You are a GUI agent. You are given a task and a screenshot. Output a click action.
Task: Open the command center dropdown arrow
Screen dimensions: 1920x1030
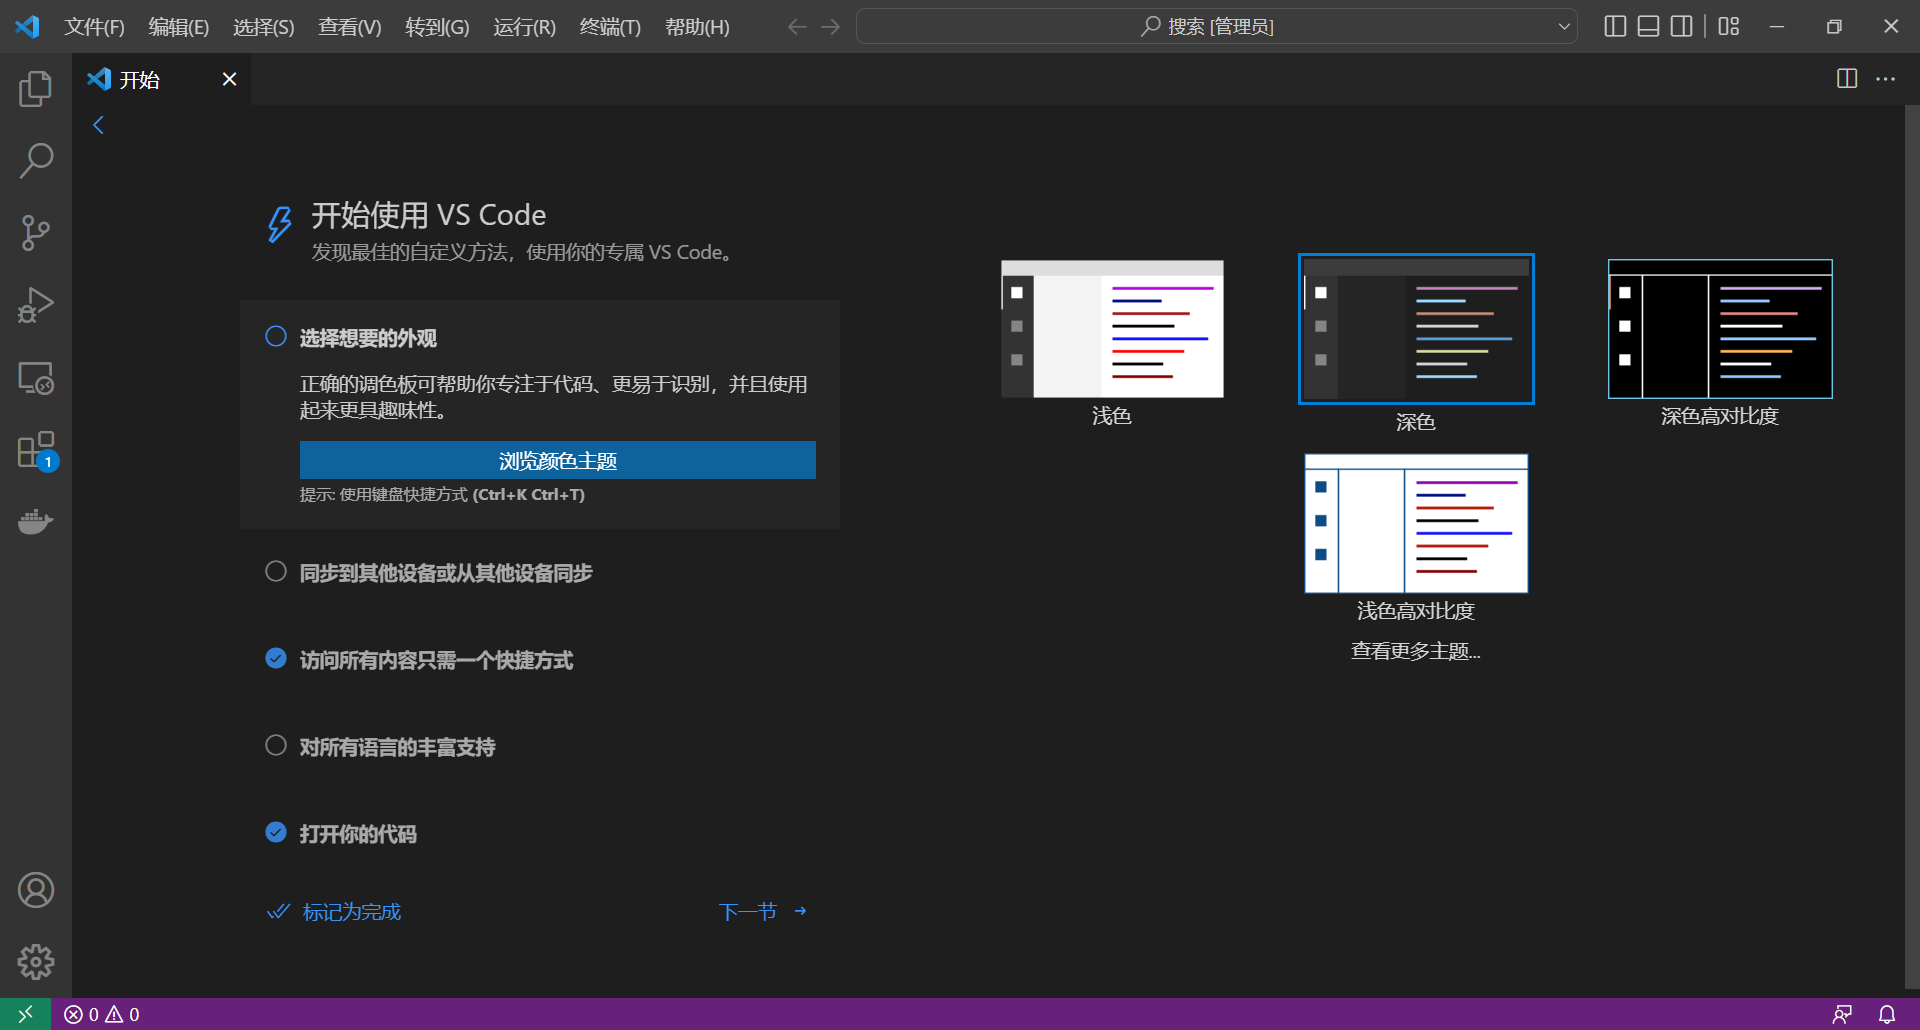pyautogui.click(x=1564, y=27)
